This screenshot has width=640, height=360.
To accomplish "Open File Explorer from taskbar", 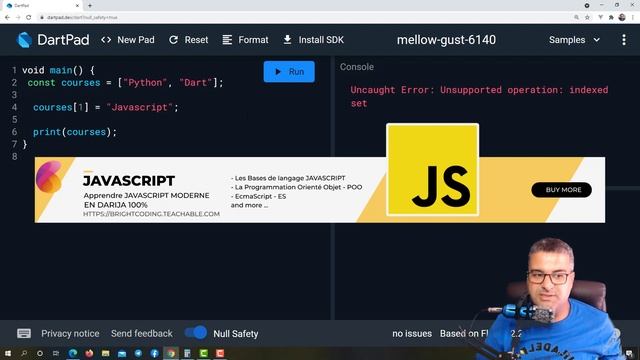I will 106,353.
